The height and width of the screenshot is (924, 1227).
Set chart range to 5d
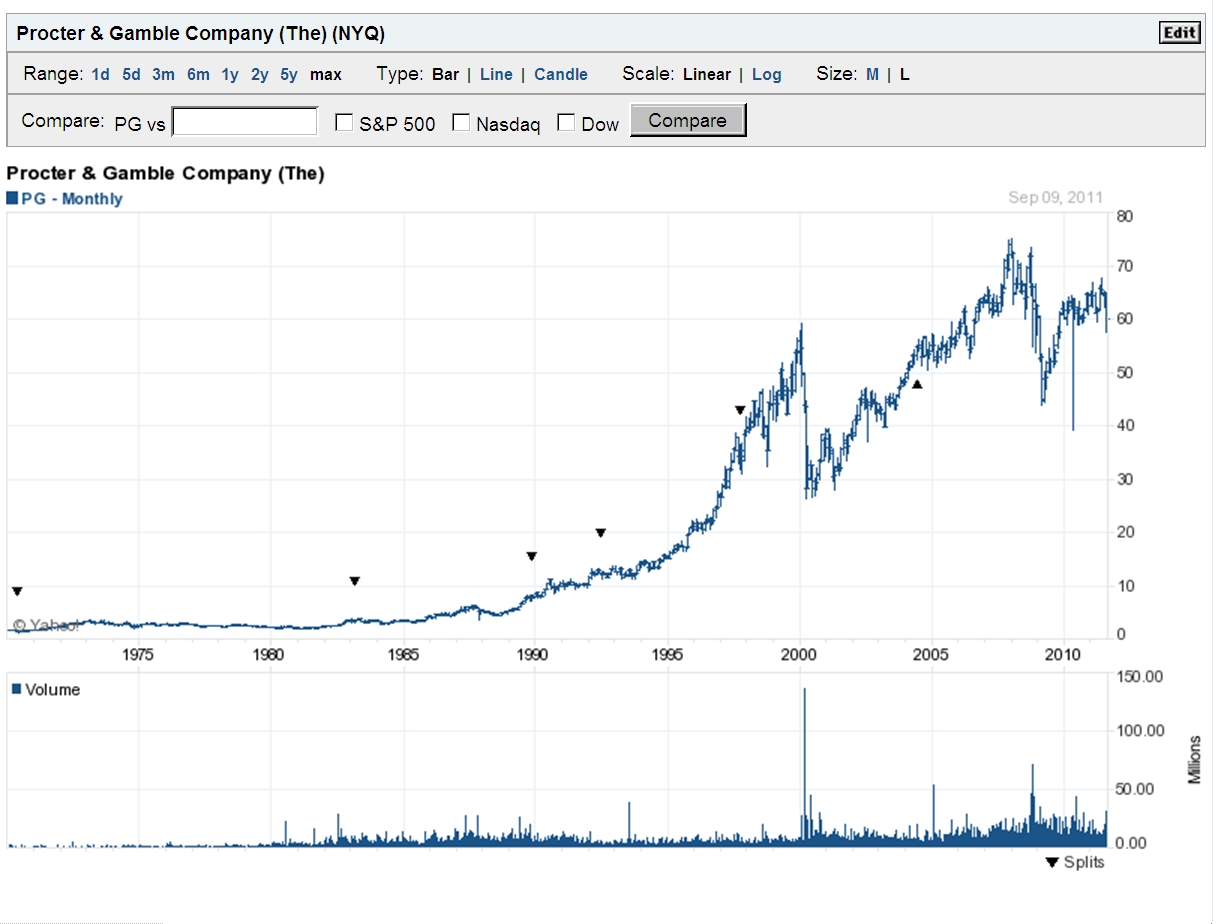tap(132, 74)
